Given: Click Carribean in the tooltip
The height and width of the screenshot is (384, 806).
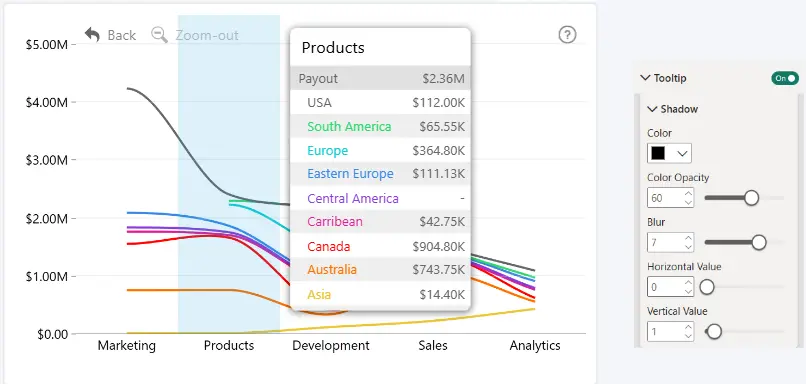Looking at the screenshot, I should (x=335, y=222).
